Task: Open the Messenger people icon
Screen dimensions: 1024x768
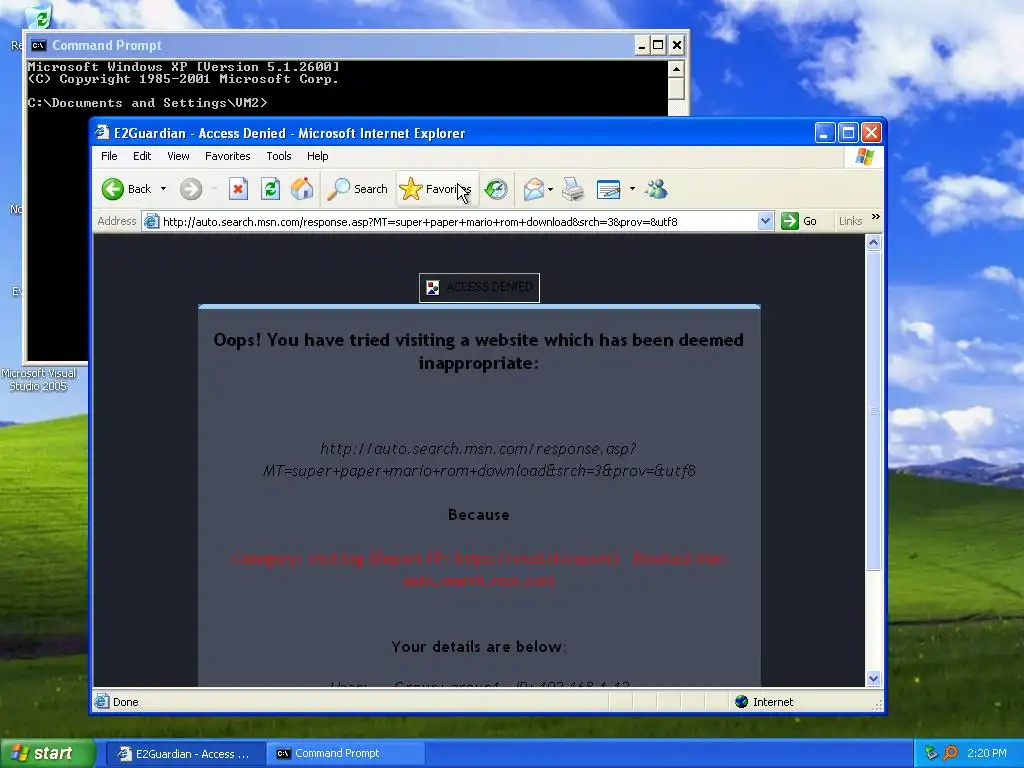Action: [656, 189]
